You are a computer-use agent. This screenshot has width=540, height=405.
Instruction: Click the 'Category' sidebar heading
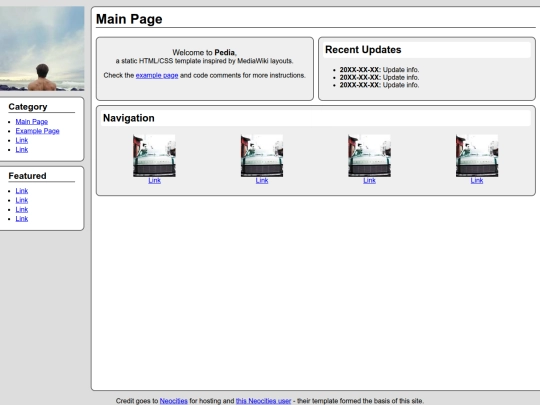(28, 107)
